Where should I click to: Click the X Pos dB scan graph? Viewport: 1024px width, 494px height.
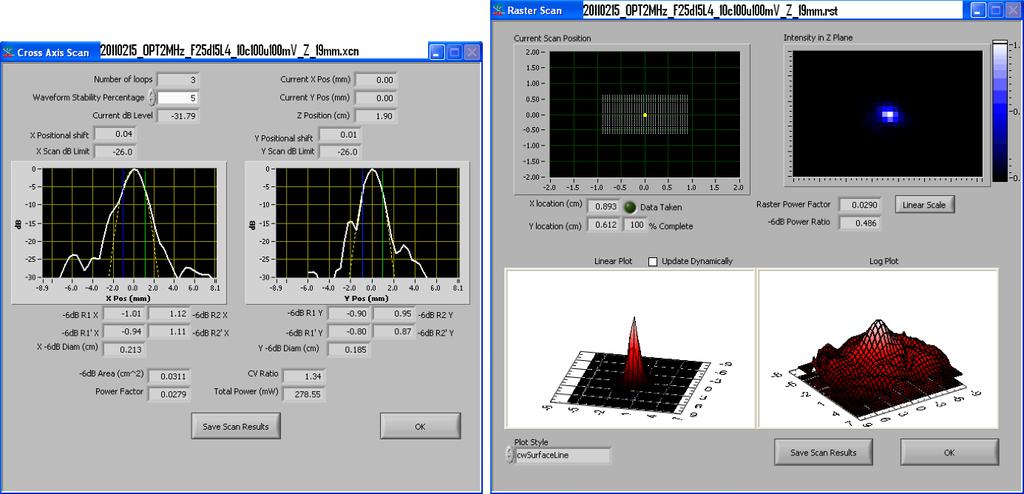click(129, 223)
